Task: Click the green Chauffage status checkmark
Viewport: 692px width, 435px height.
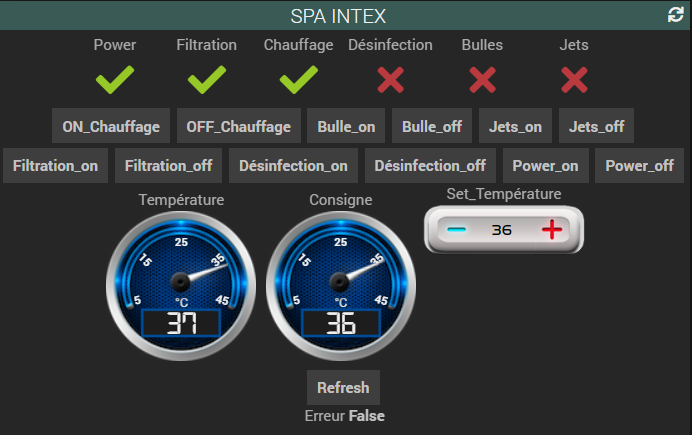Action: pyautogui.click(x=298, y=79)
